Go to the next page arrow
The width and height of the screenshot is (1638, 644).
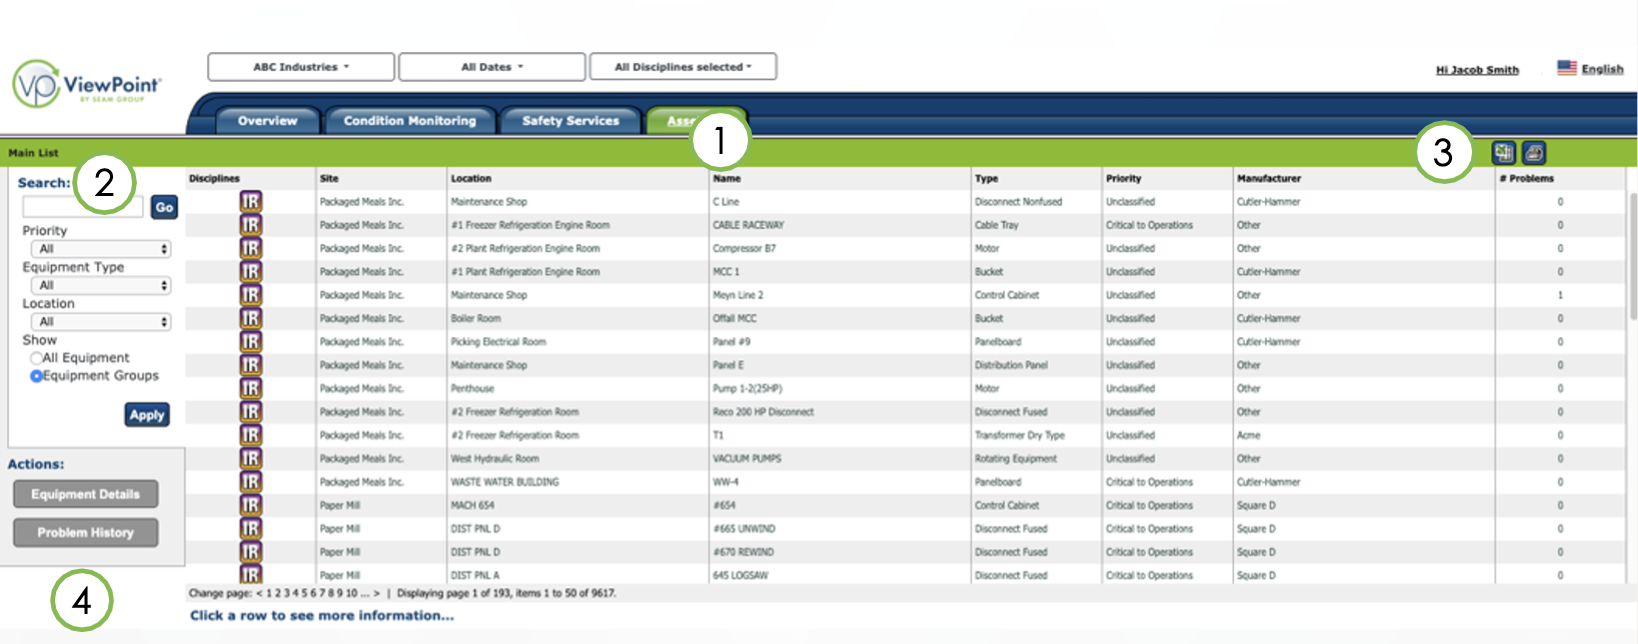(x=377, y=593)
